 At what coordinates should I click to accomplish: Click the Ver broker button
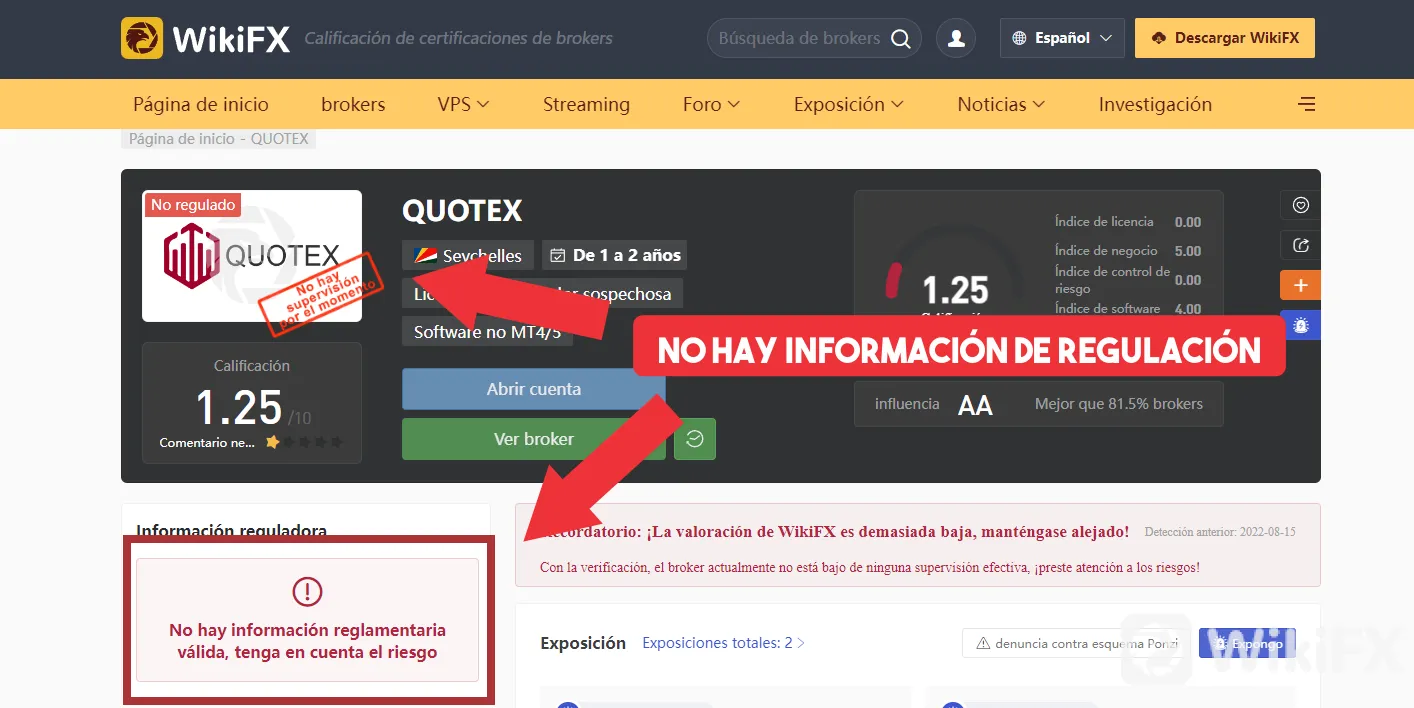coord(534,439)
